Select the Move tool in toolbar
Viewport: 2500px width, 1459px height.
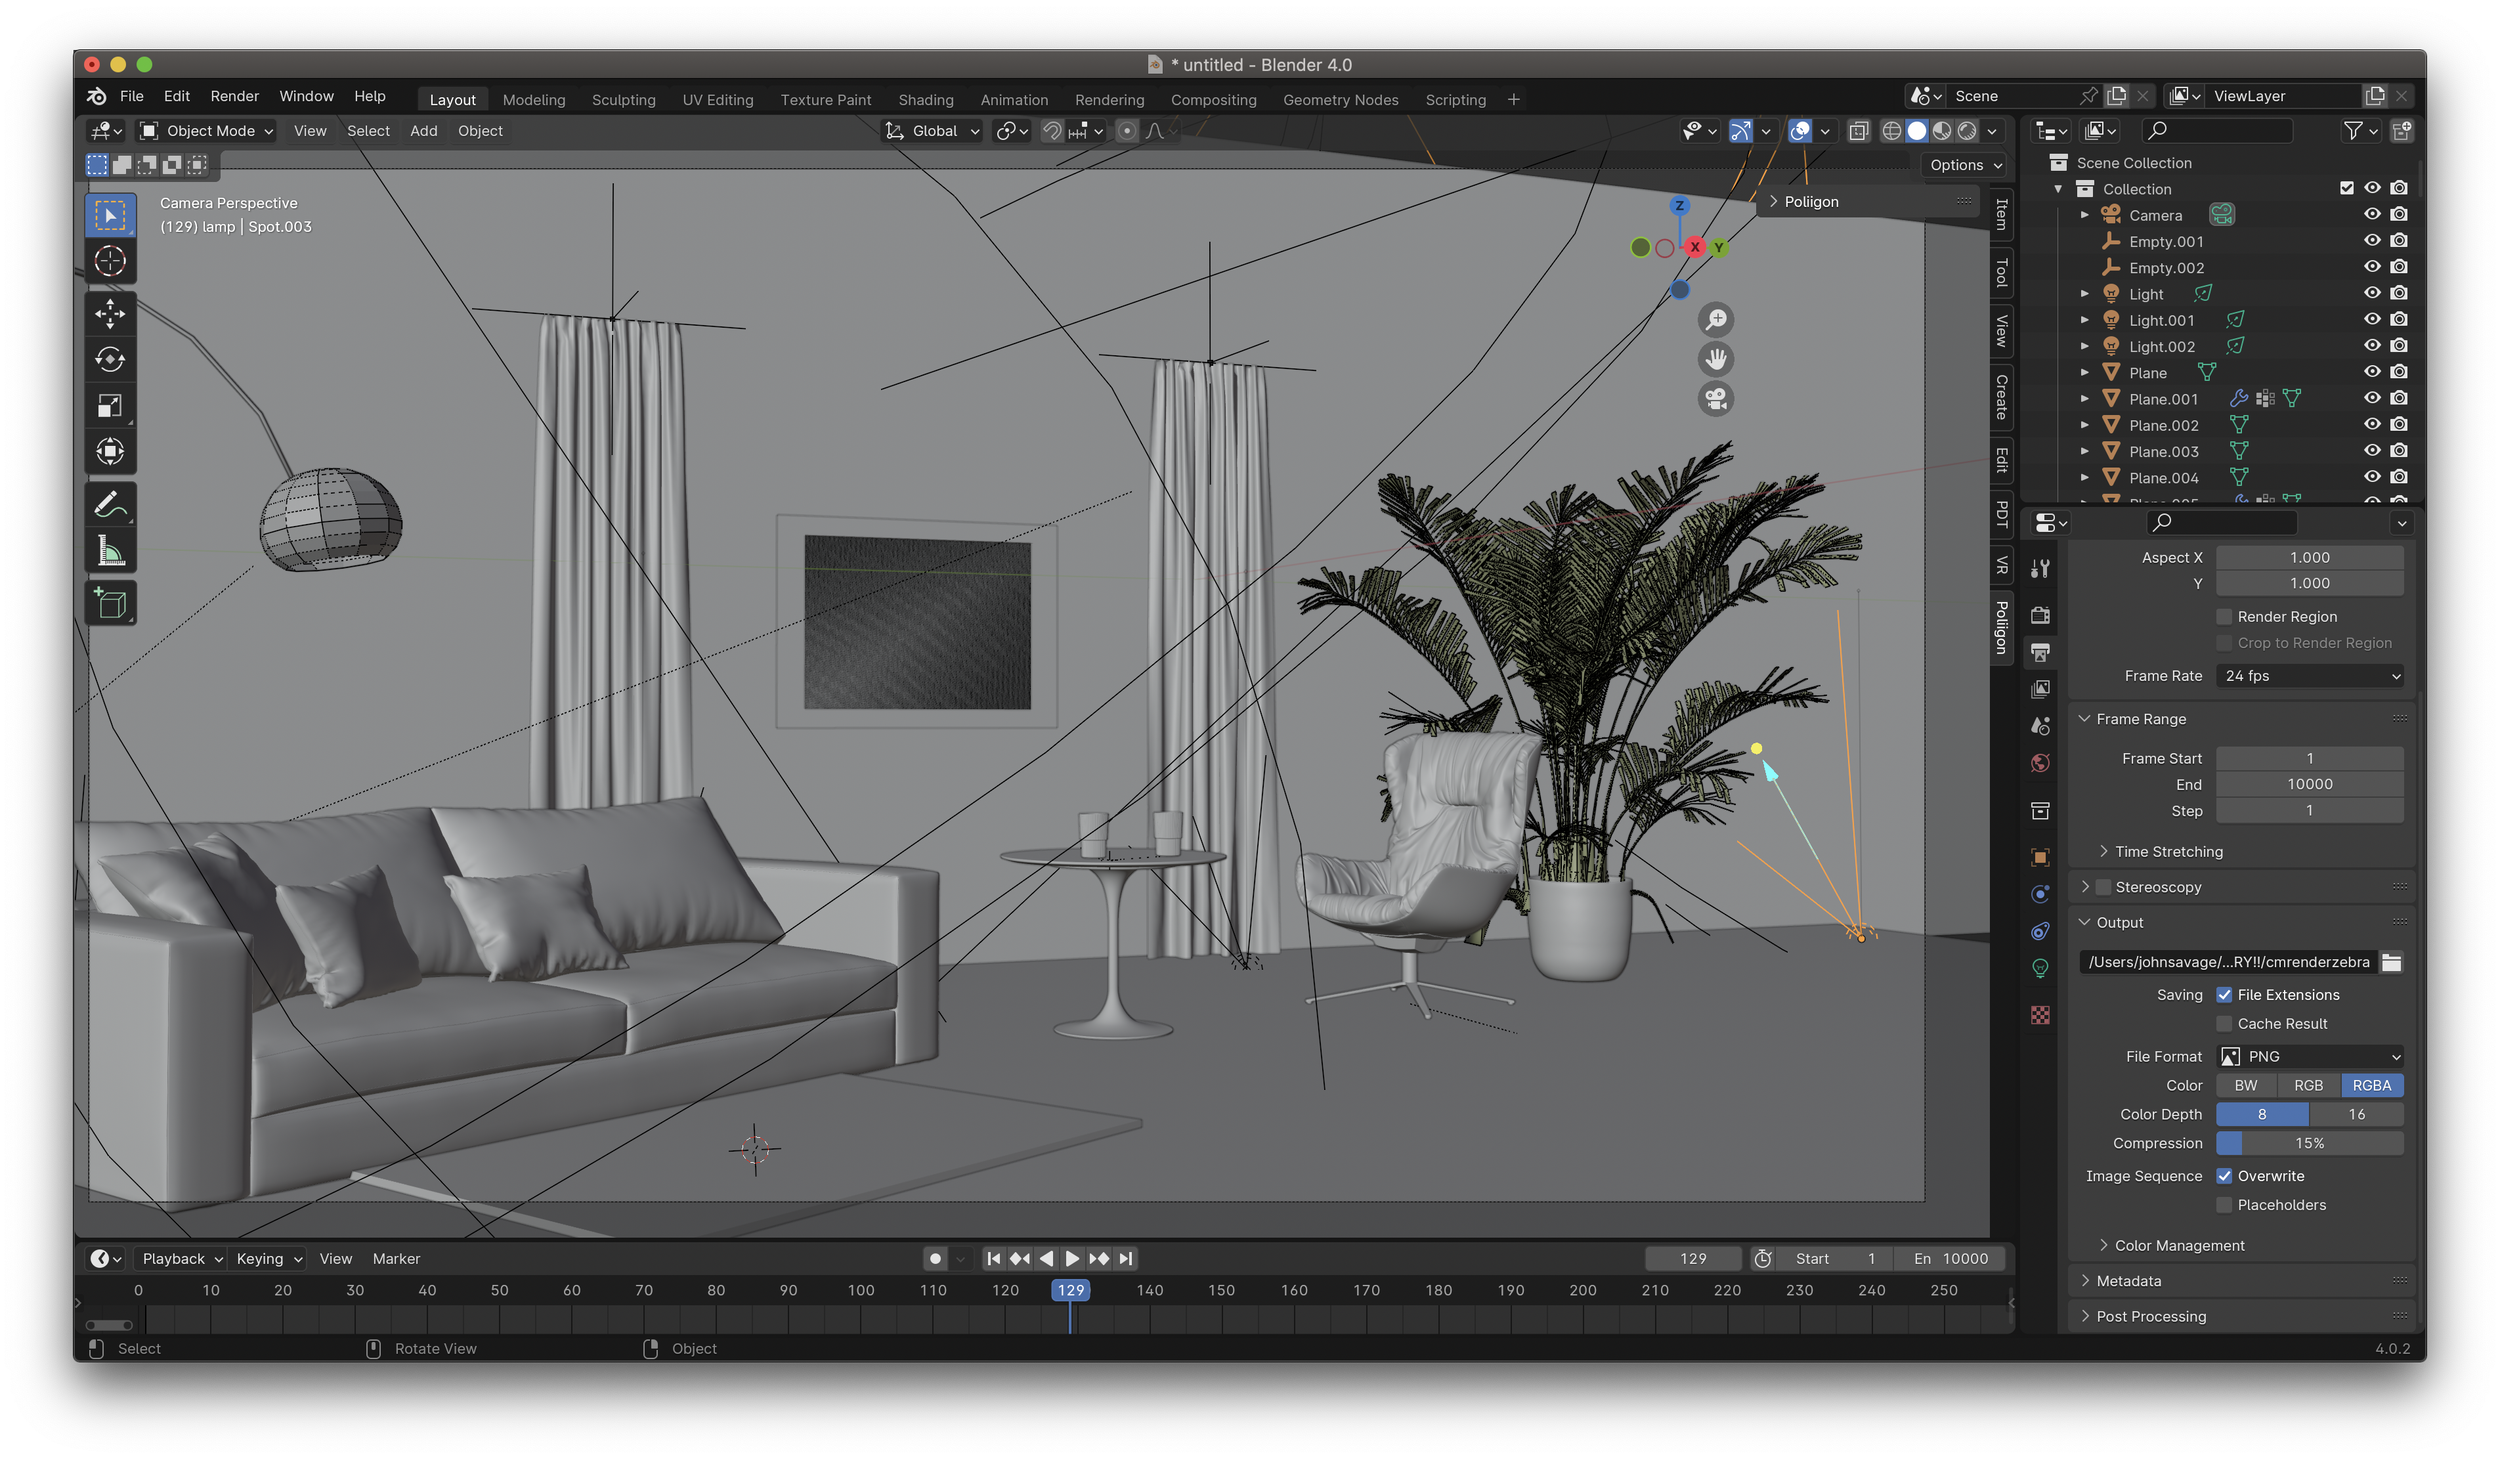[110, 313]
